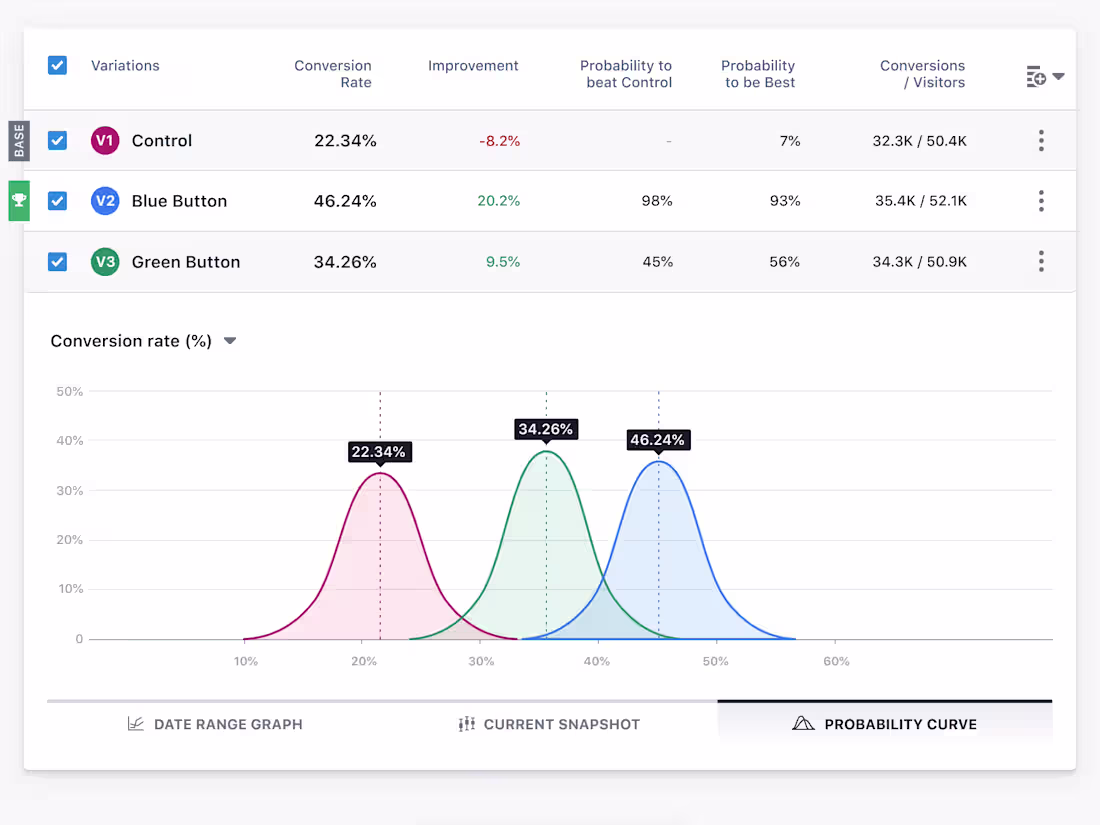Open the Blue Button row options menu
Image resolution: width=1100 pixels, height=825 pixels.
pos(1041,200)
